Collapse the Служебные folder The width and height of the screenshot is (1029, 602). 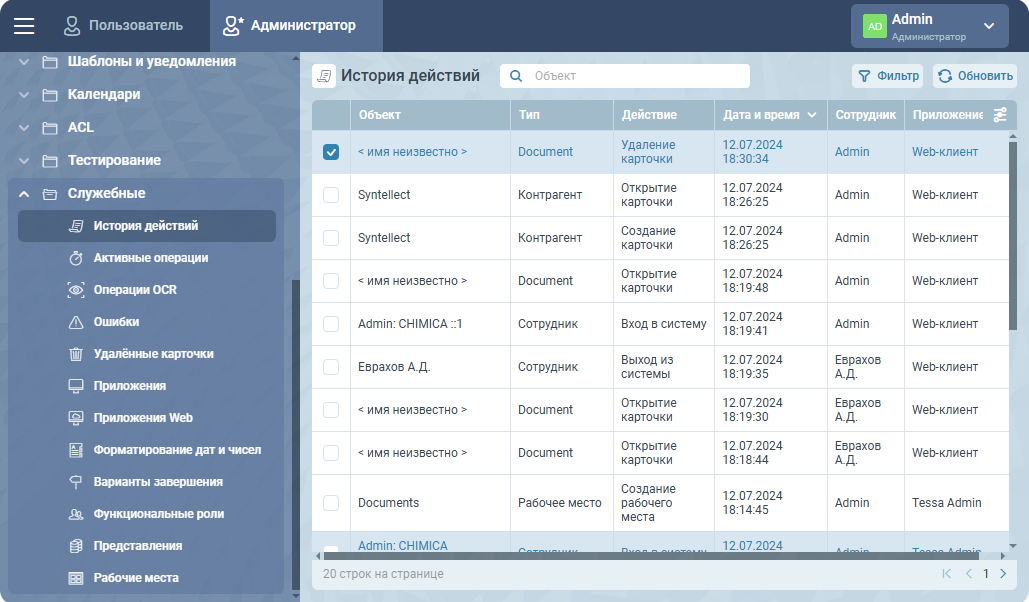pos(24,193)
